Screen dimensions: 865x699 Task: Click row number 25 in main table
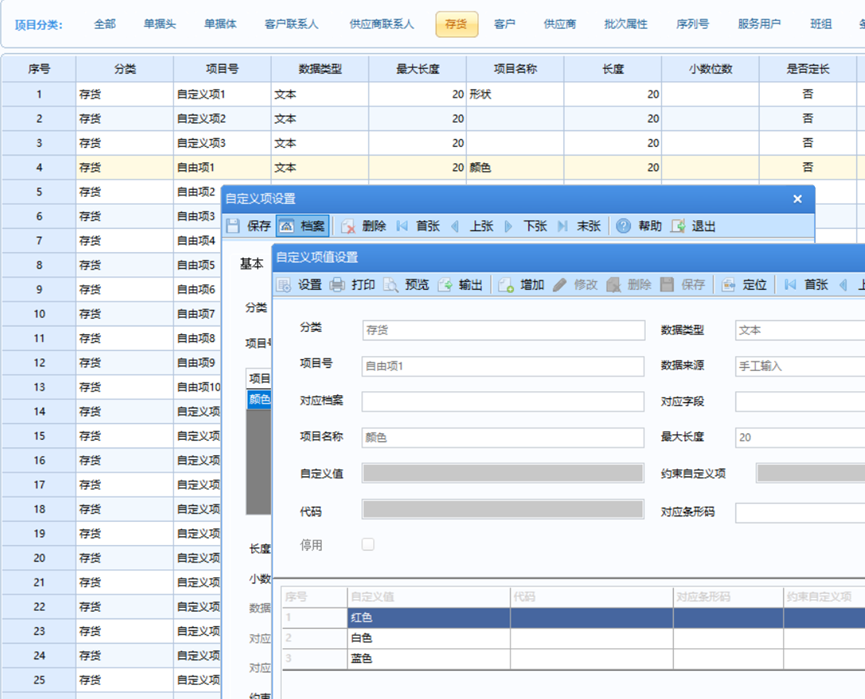[39, 680]
